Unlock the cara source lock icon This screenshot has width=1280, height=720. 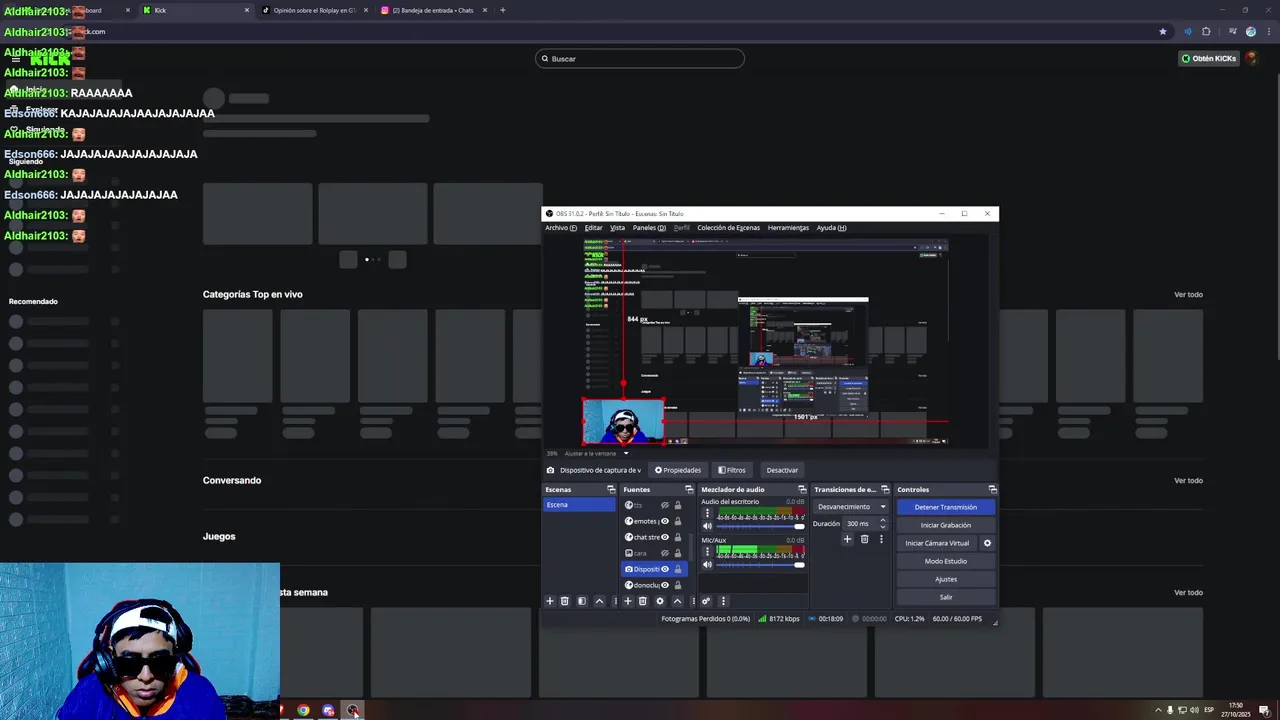click(678, 553)
